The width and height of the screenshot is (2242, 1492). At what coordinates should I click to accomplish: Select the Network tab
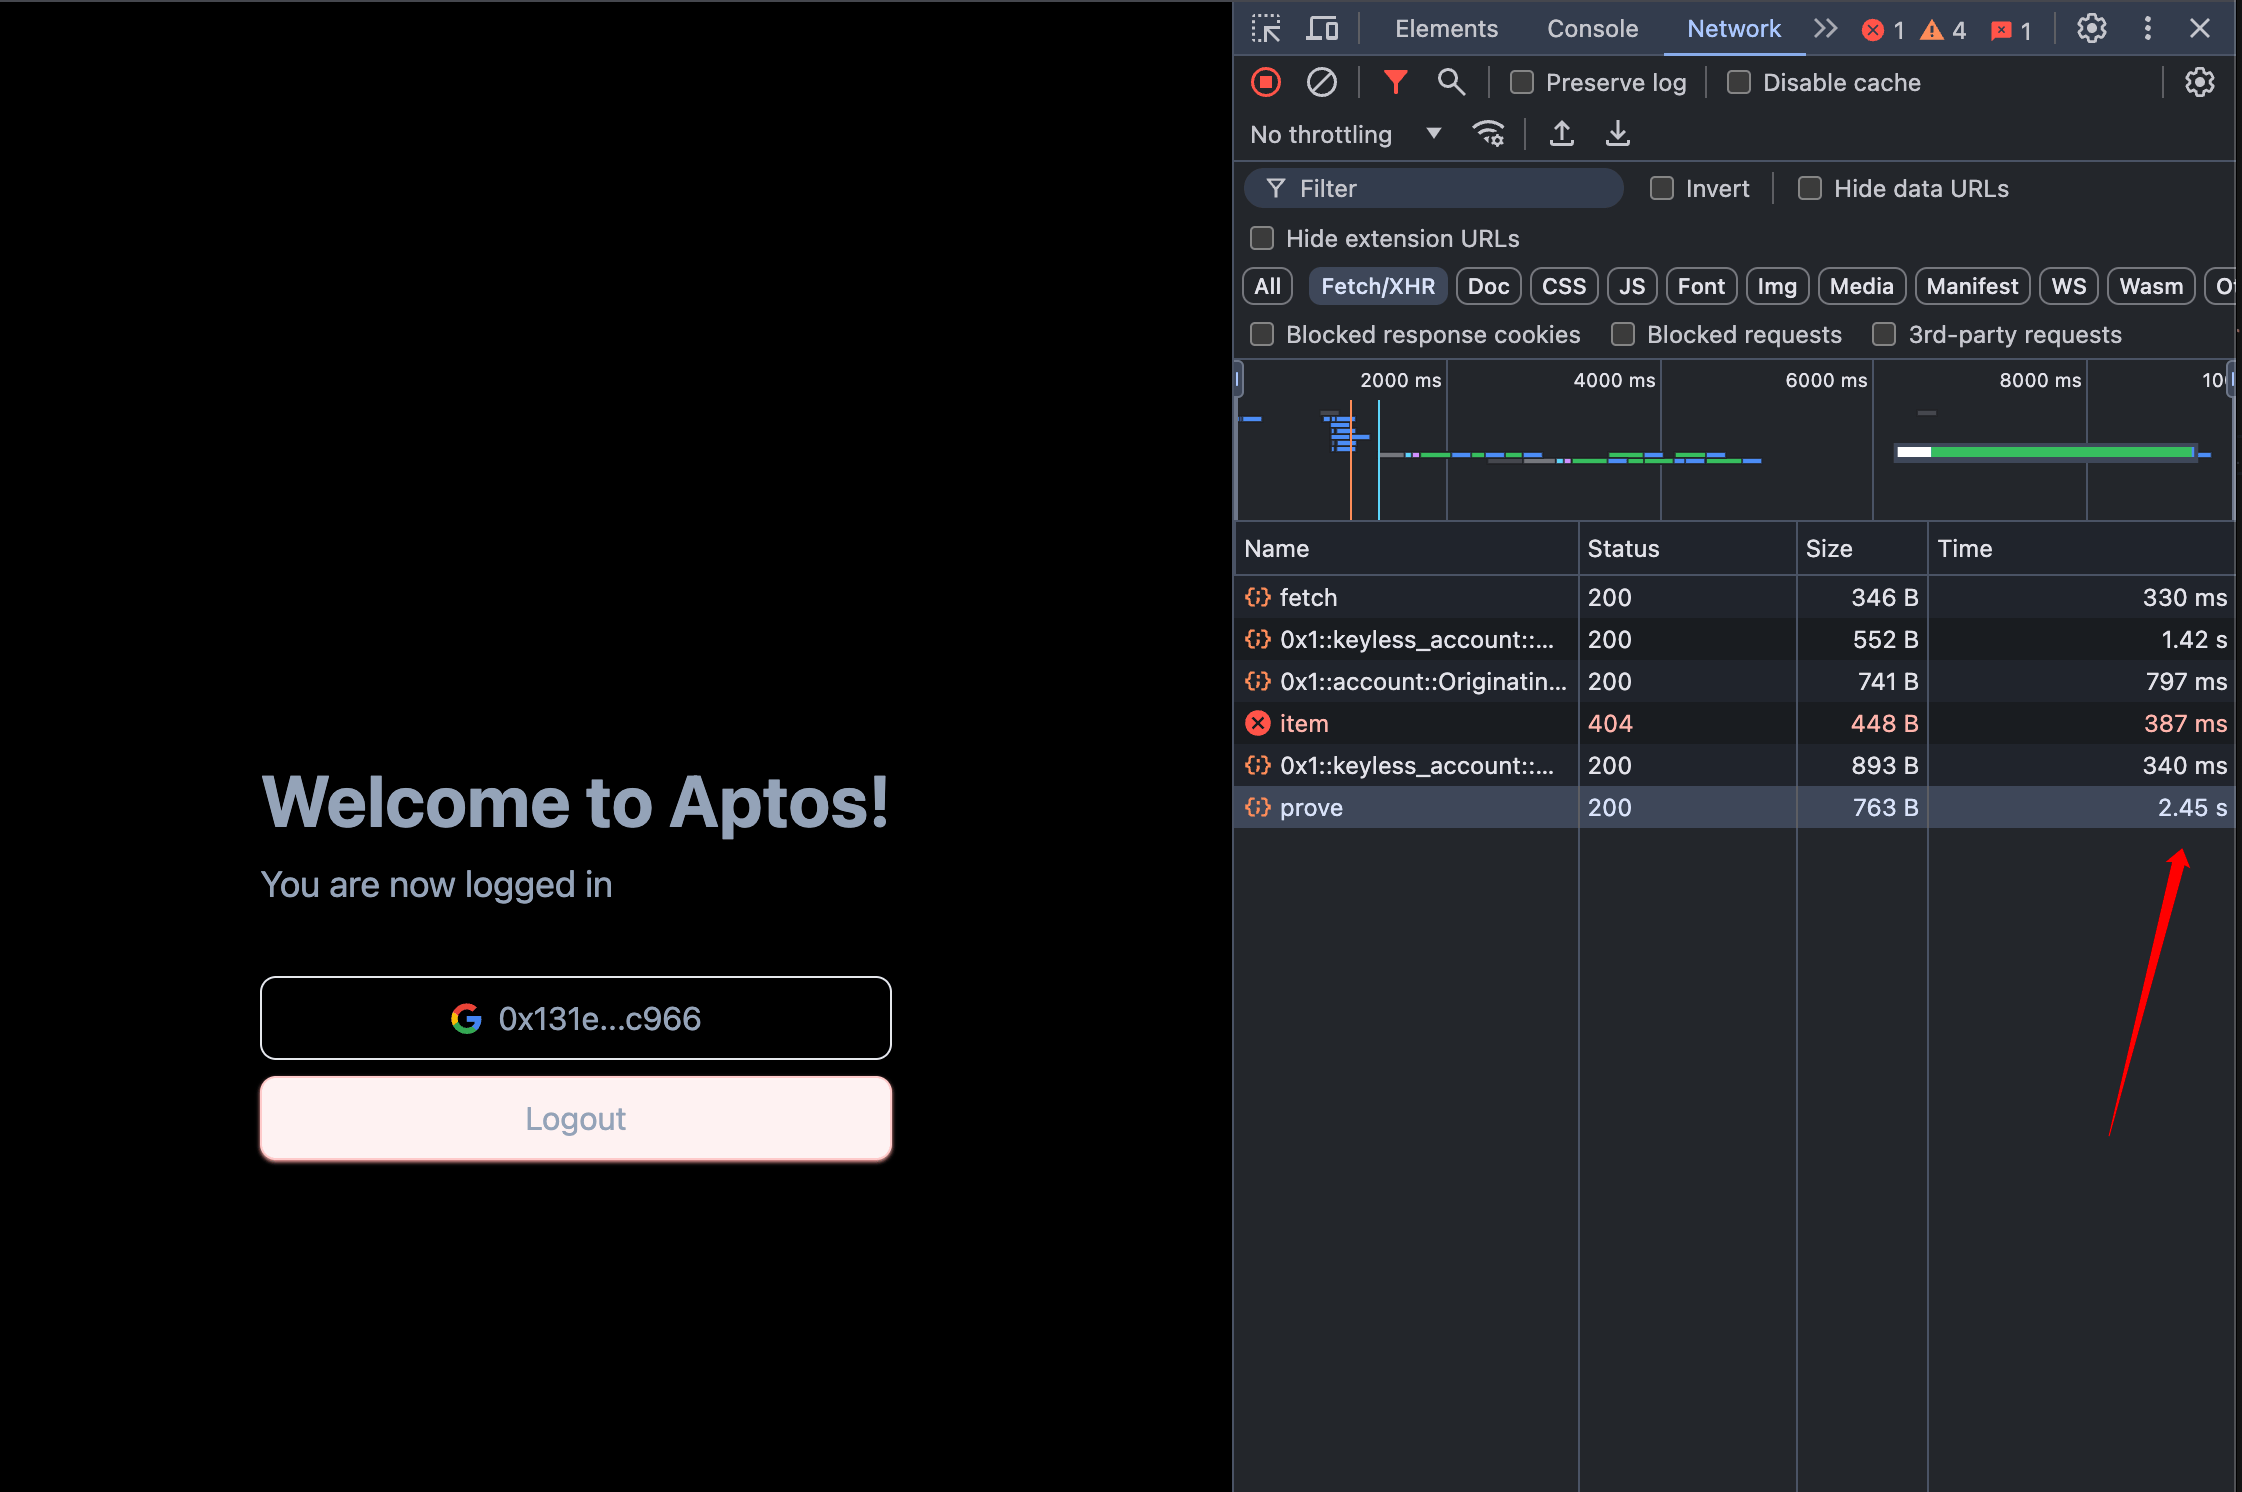point(1734,29)
